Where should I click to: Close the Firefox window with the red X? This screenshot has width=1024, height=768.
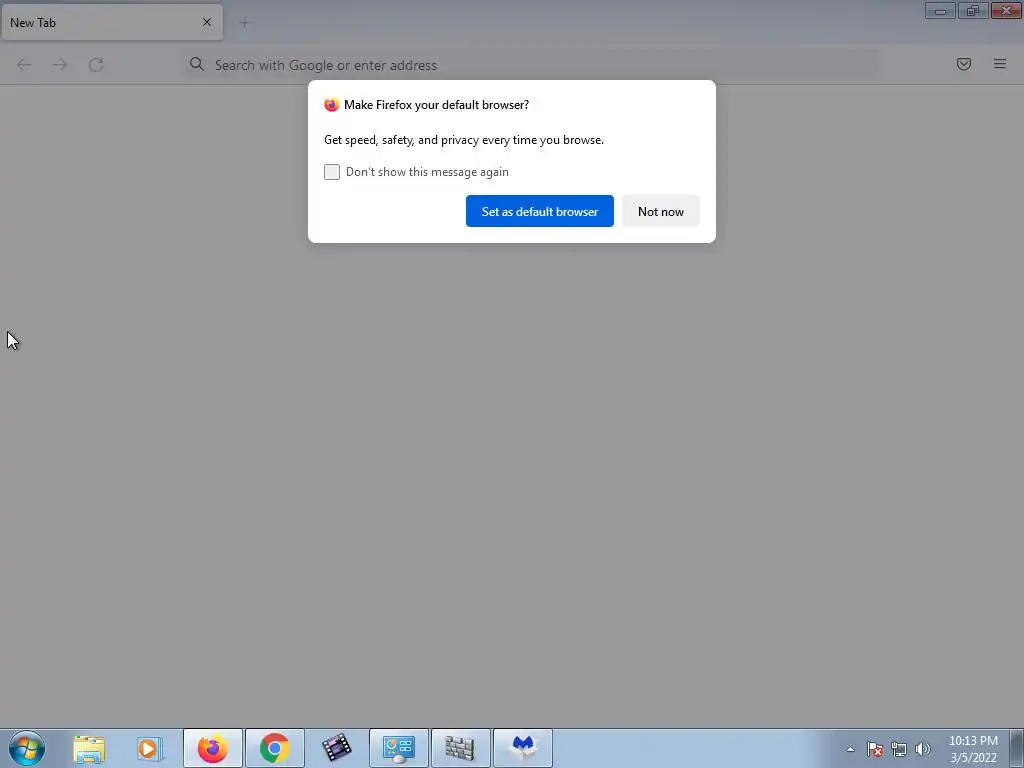1006,10
